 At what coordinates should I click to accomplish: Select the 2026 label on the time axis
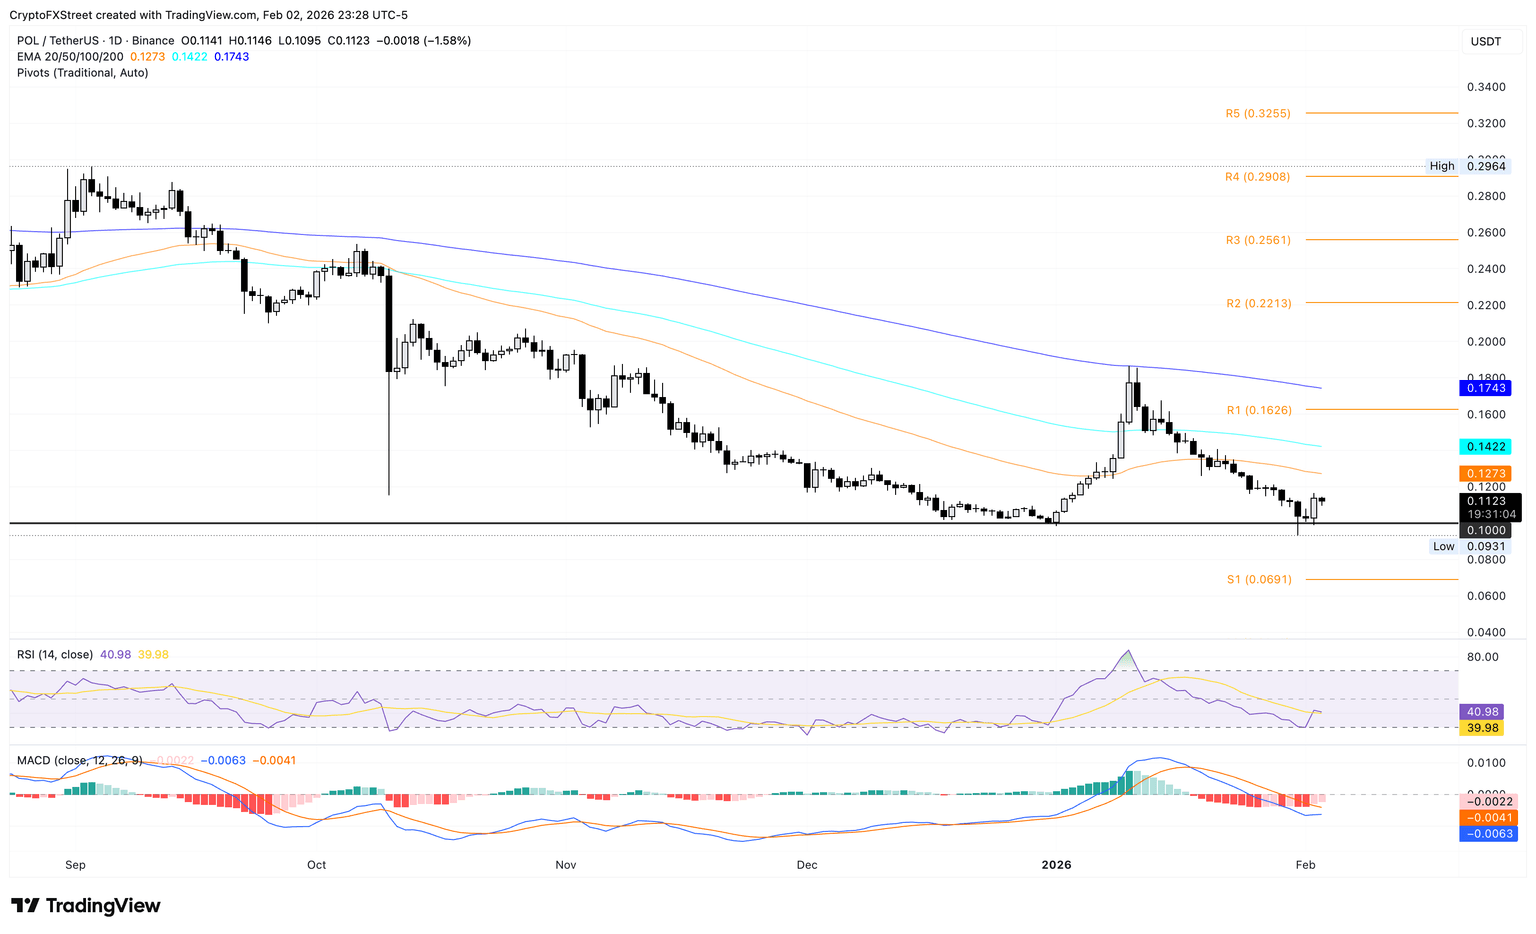click(1057, 865)
